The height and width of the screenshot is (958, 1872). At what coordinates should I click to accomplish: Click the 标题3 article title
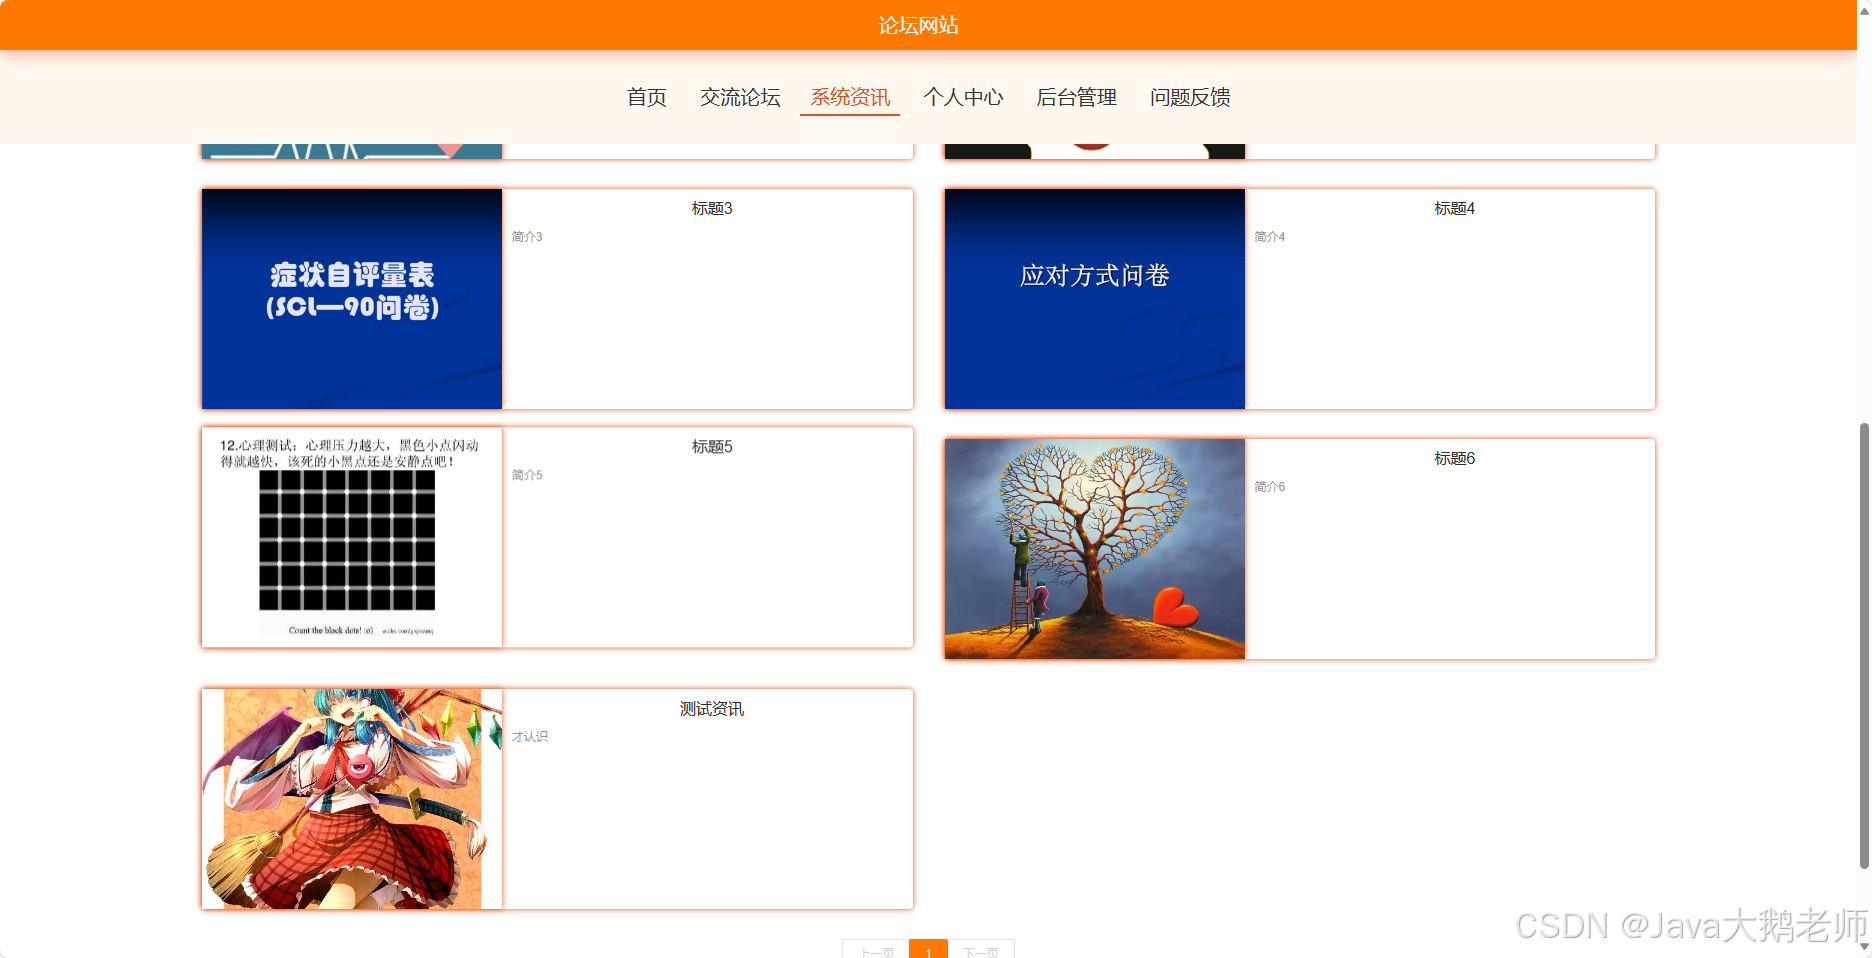[x=712, y=208]
